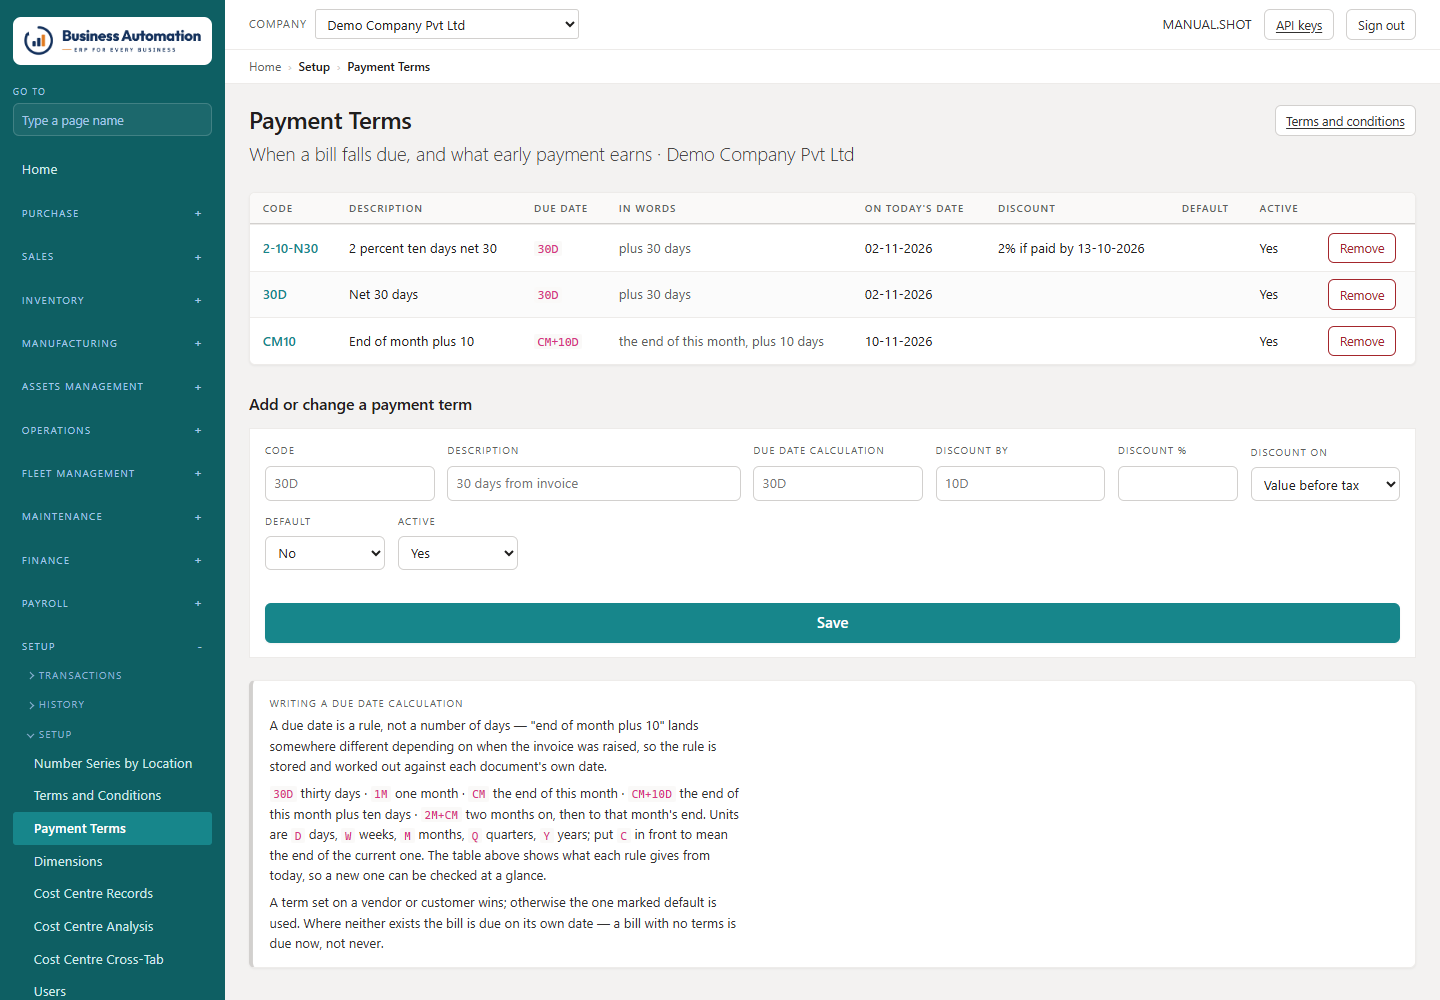1440x1000 pixels.
Task: Open the Active dropdown in the form
Action: point(458,553)
